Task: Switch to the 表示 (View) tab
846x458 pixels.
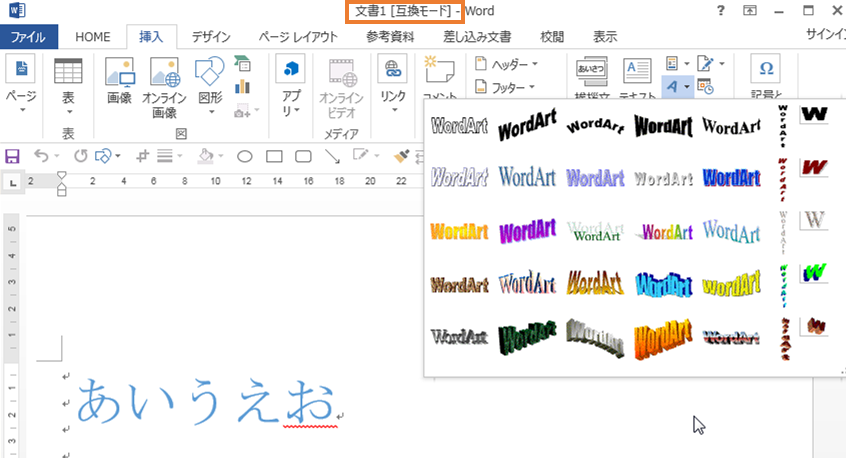Action: point(605,37)
